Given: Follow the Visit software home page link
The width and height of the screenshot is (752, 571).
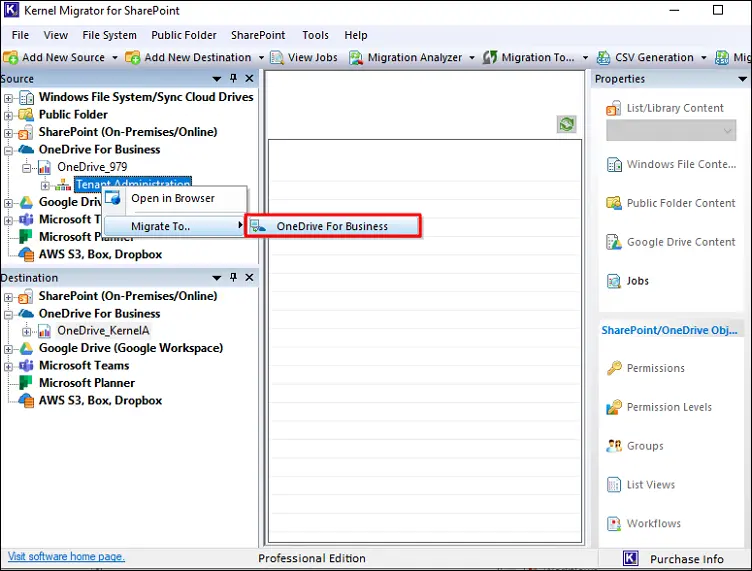Looking at the screenshot, I should [66, 557].
